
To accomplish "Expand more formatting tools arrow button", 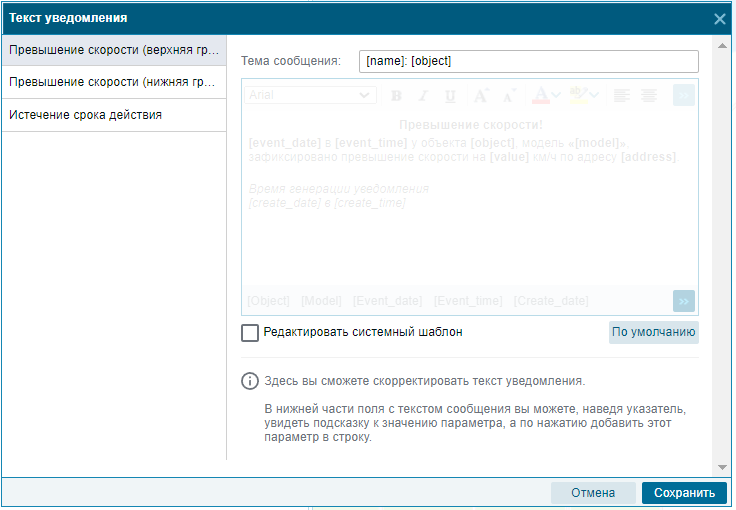I will tap(683, 95).
